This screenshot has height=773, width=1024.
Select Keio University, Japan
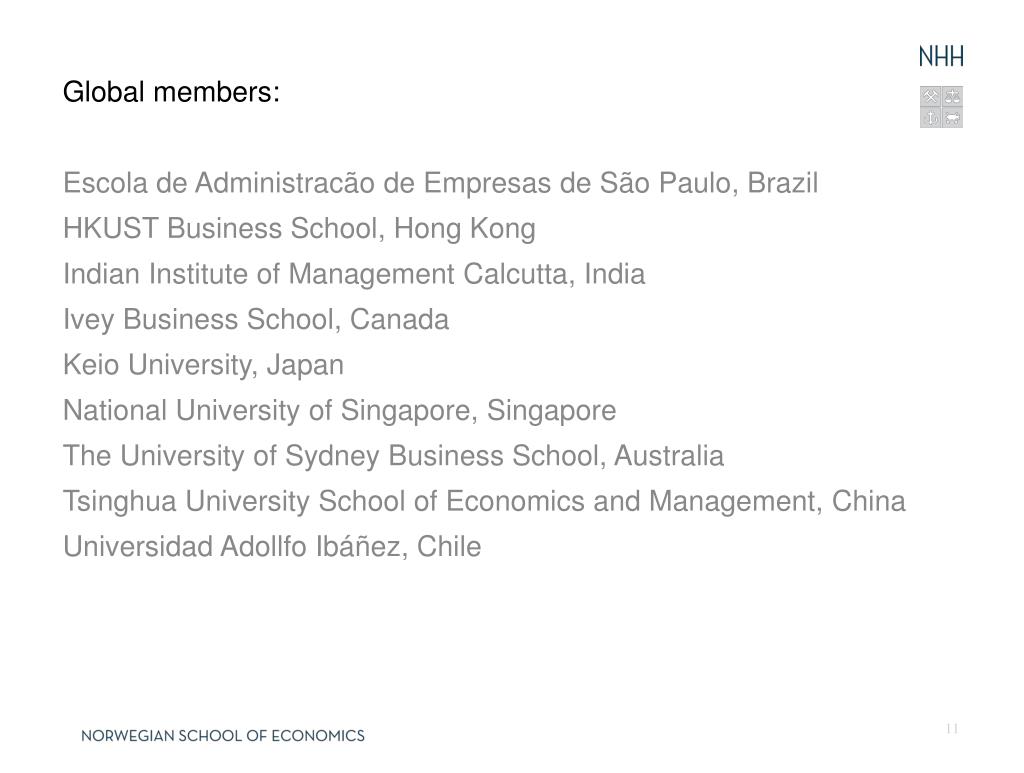(203, 366)
